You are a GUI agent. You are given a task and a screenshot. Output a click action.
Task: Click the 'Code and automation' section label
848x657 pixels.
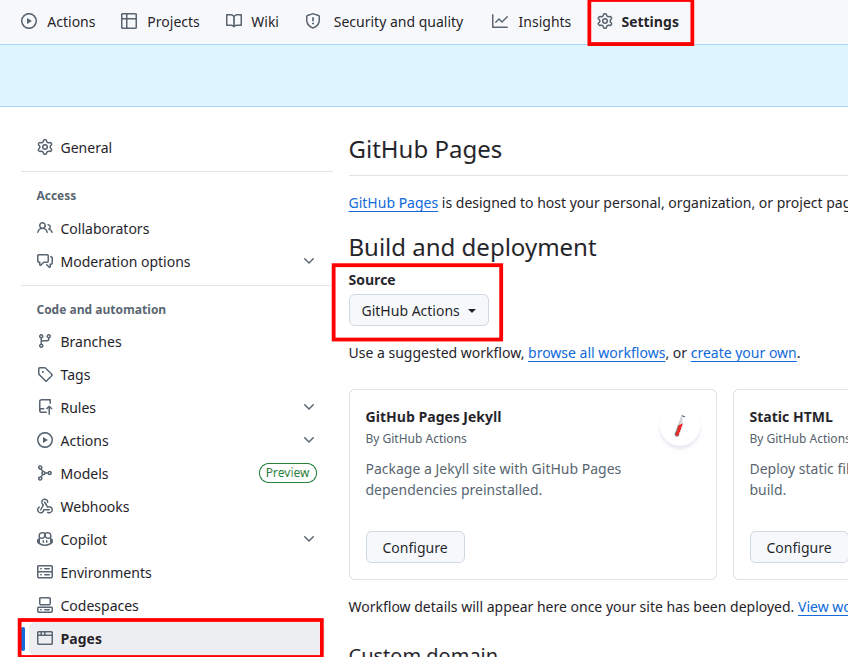click(x=101, y=309)
